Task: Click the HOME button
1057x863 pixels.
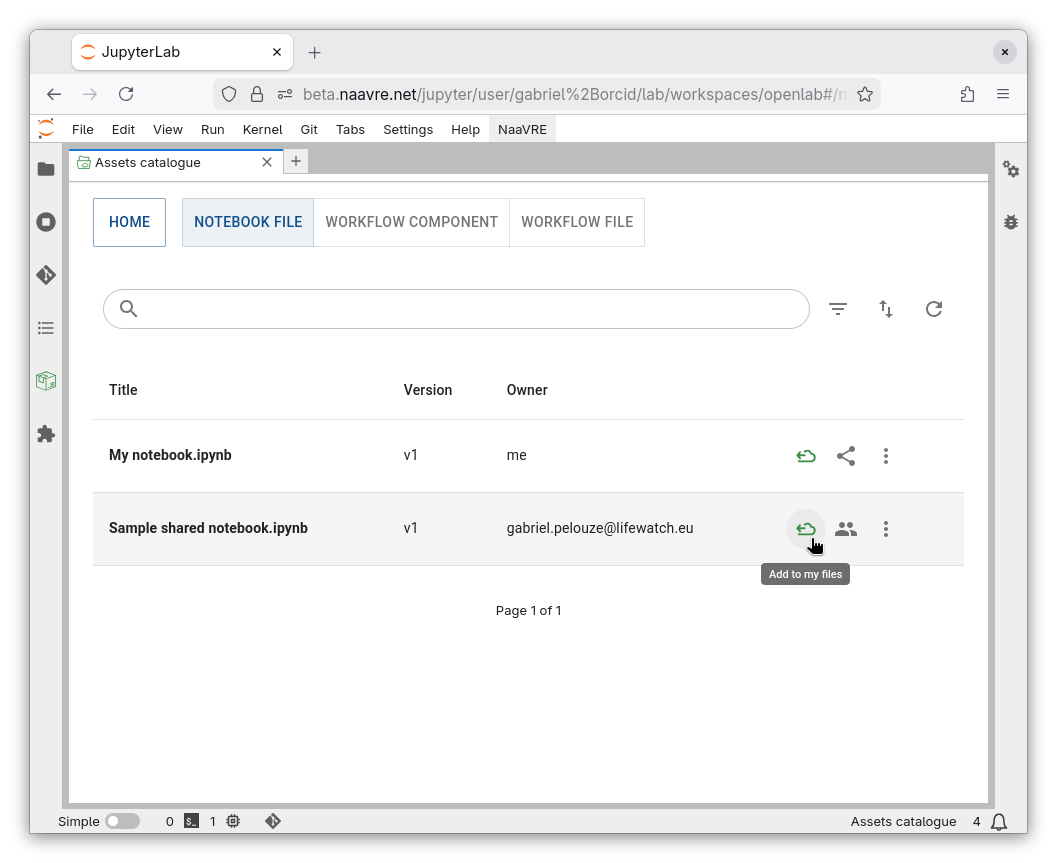Action: [129, 222]
